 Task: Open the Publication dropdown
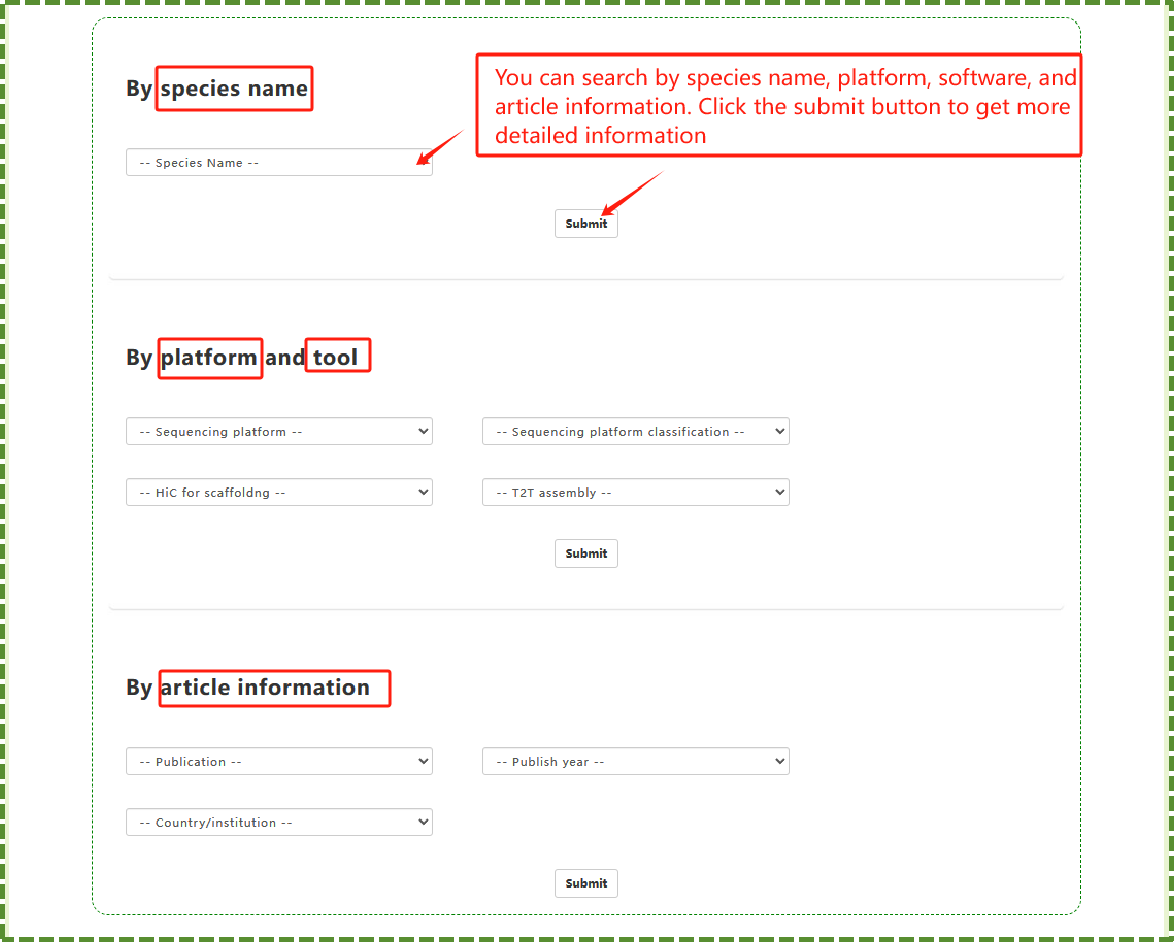[279, 762]
